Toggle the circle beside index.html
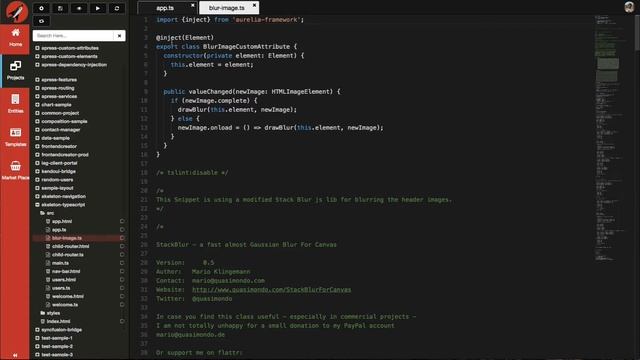Viewport: 640px width, 360px height. click(x=122, y=322)
